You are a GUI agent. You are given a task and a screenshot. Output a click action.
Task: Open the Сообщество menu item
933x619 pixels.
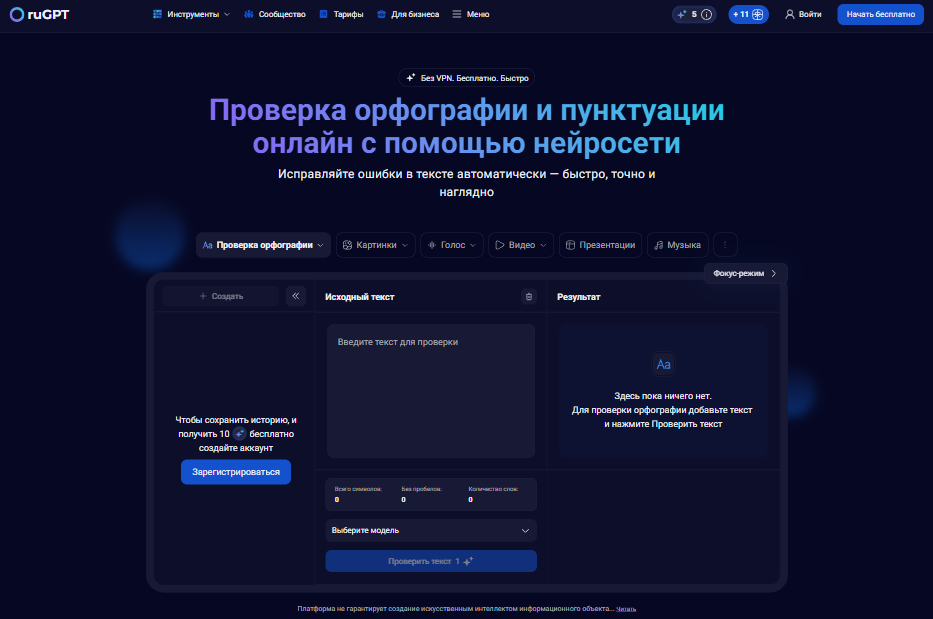pos(274,14)
